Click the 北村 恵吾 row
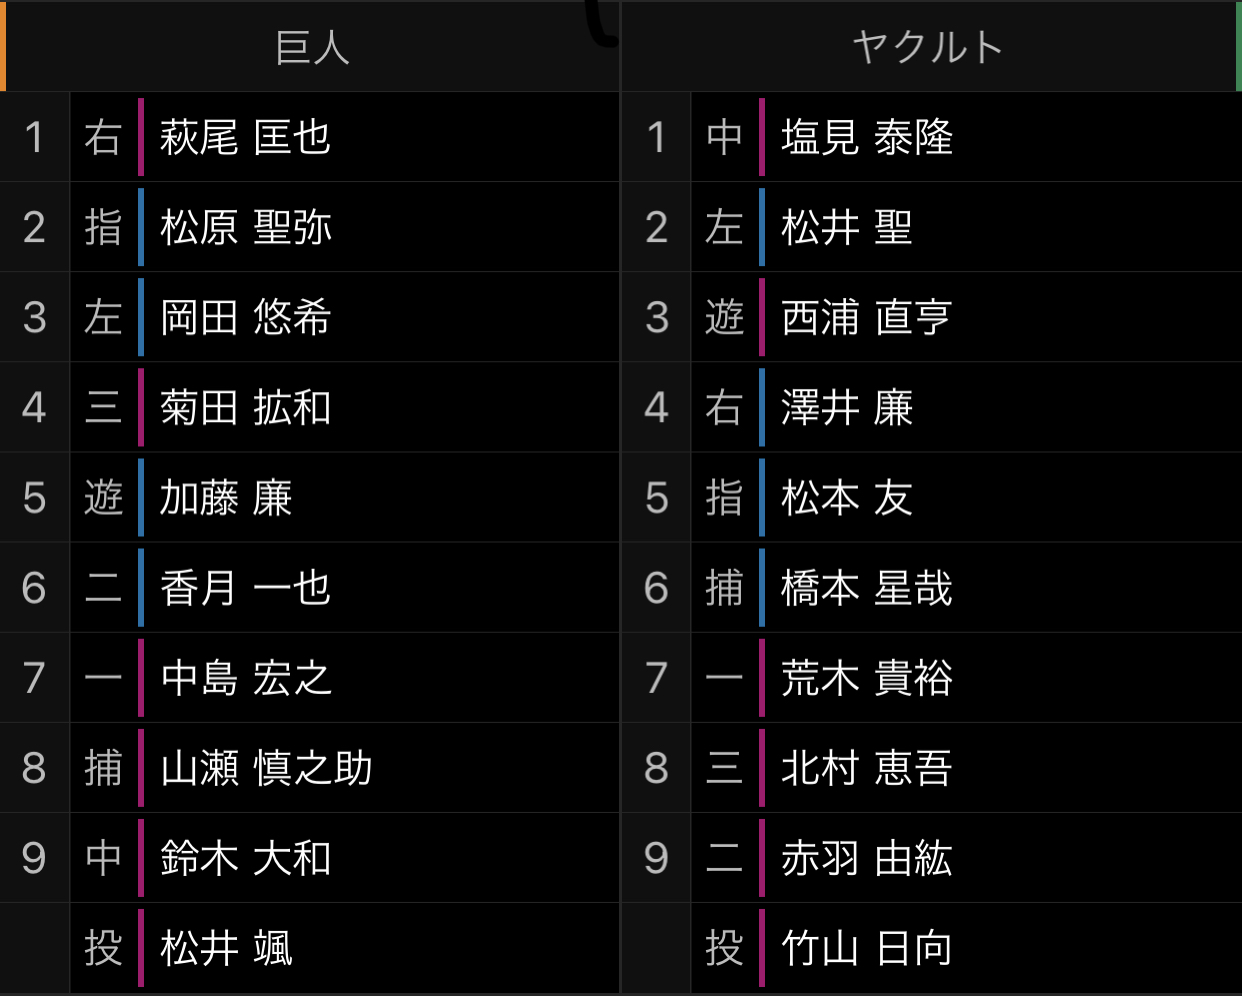The width and height of the screenshot is (1242, 996). tap(932, 767)
